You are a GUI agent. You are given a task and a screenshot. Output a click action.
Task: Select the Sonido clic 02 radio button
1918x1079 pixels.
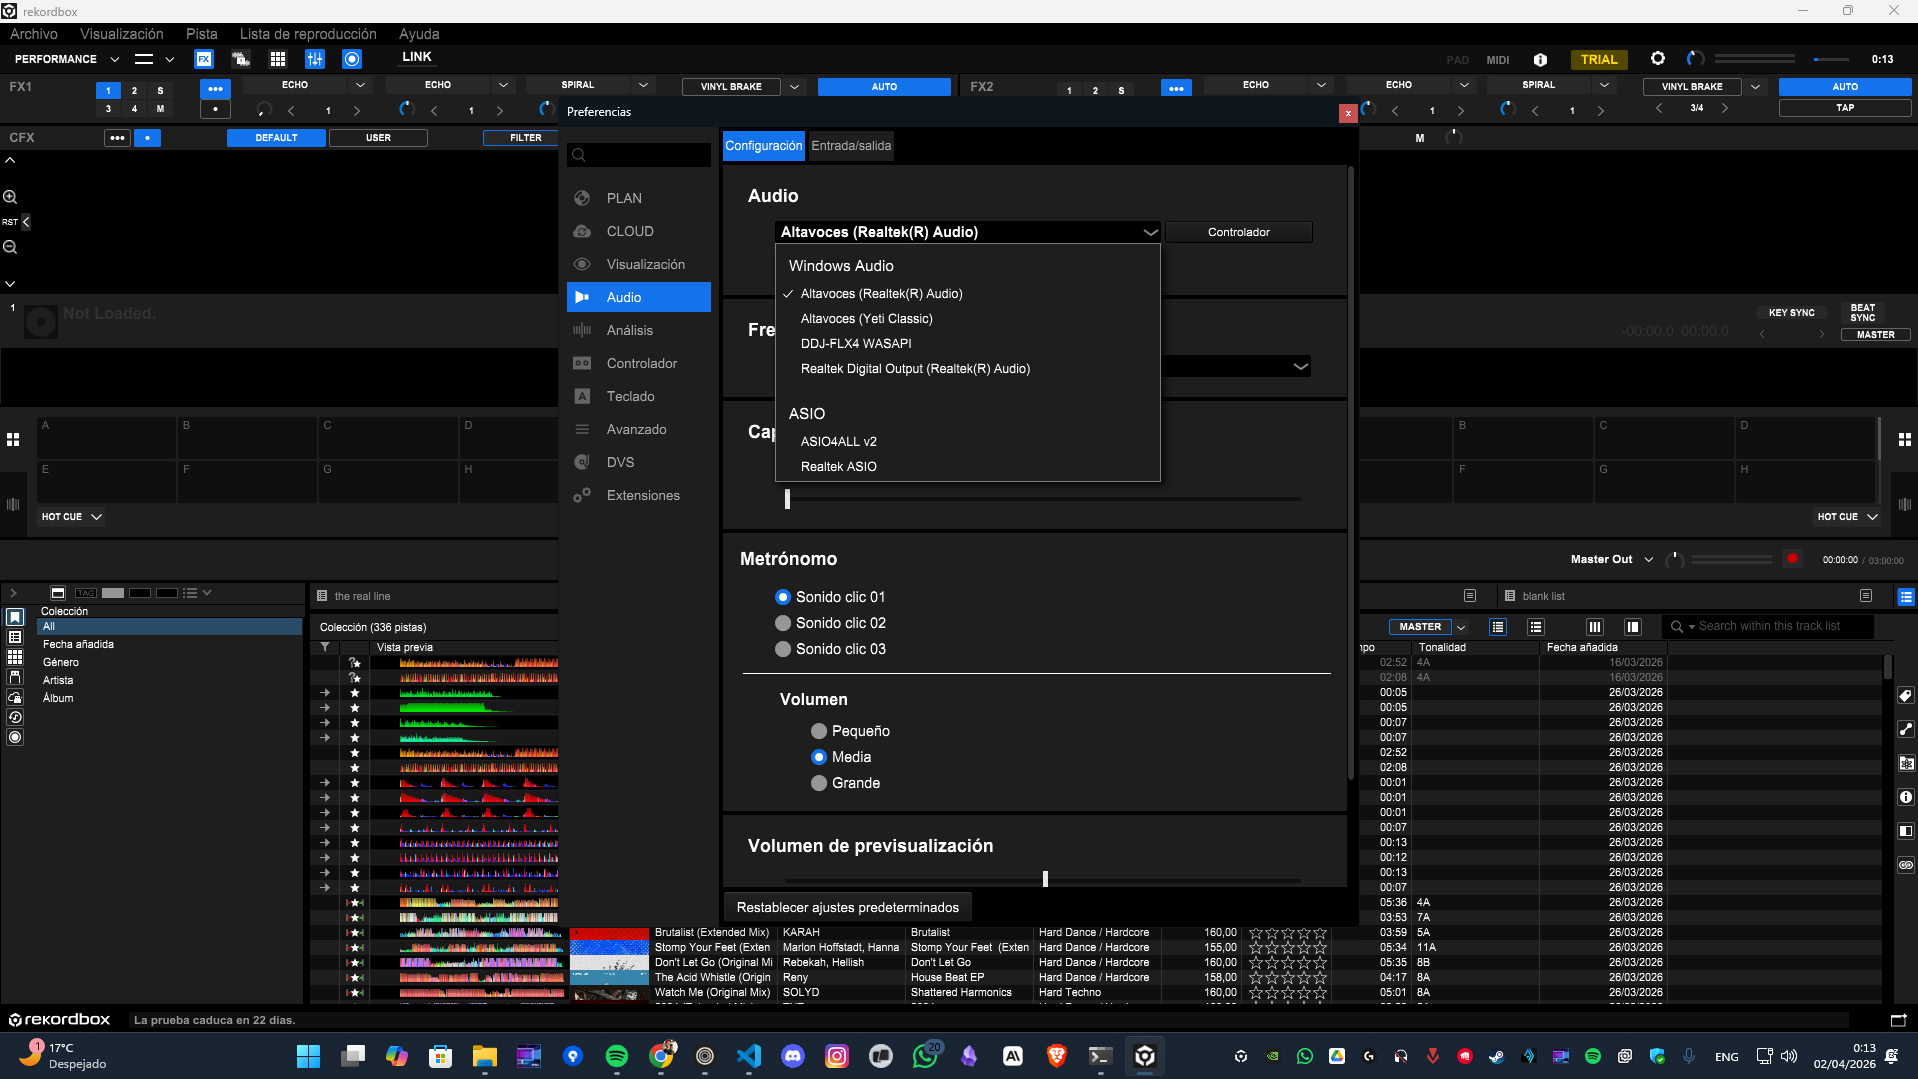click(x=783, y=622)
